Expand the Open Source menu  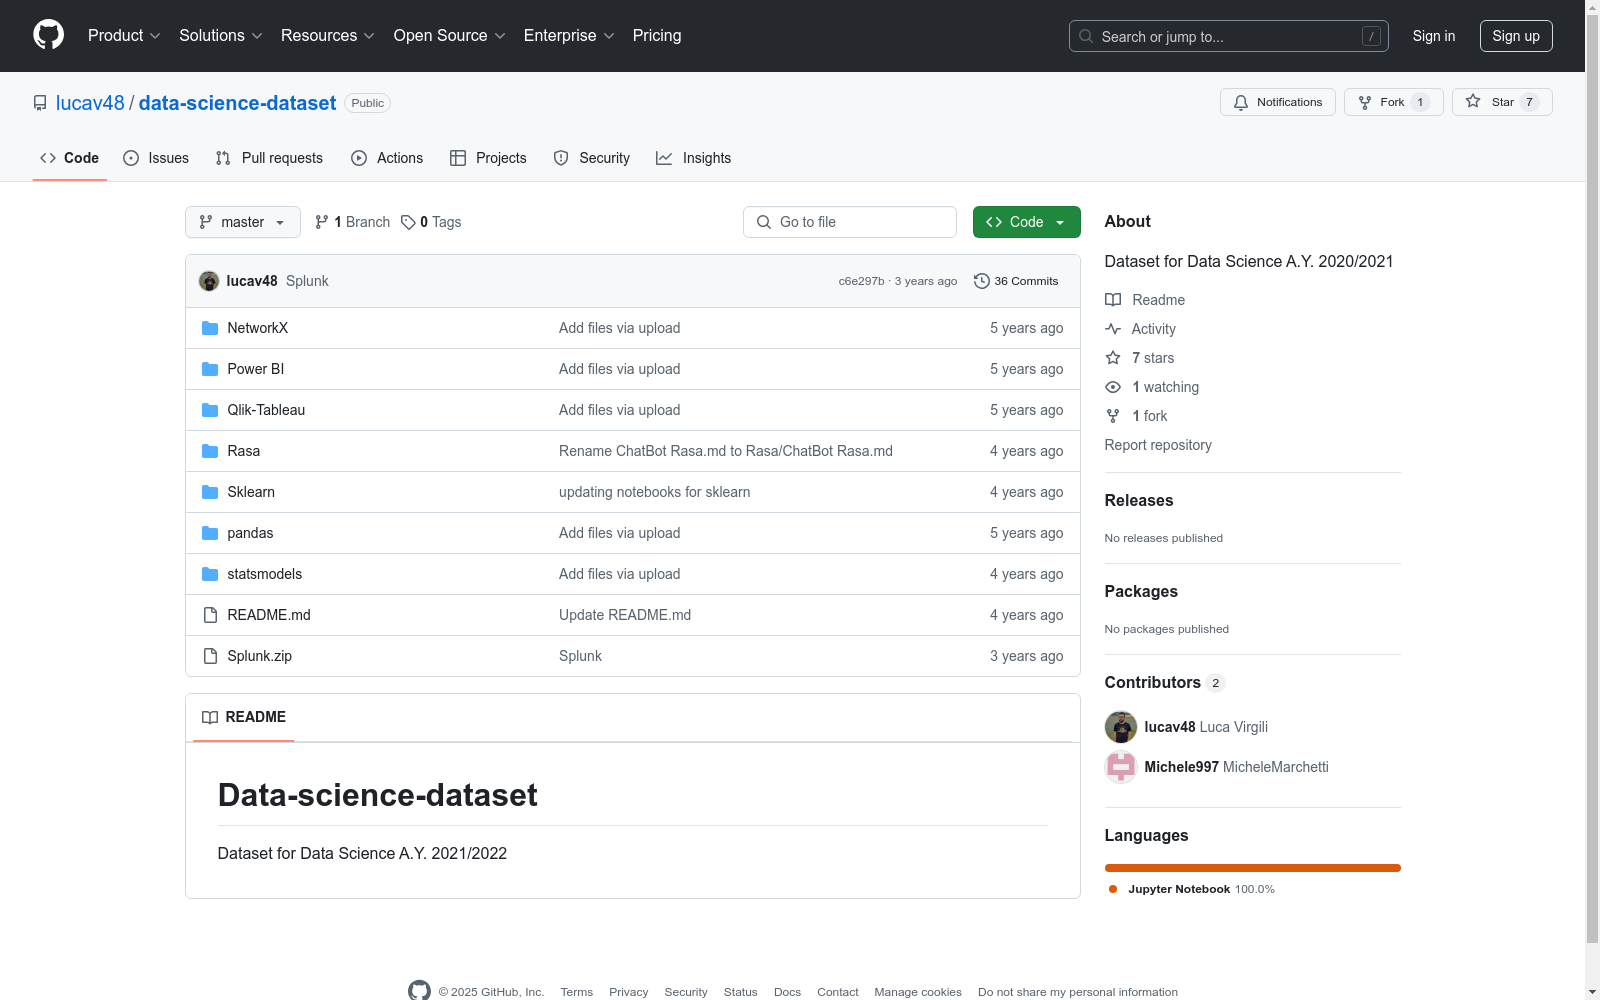tap(450, 36)
